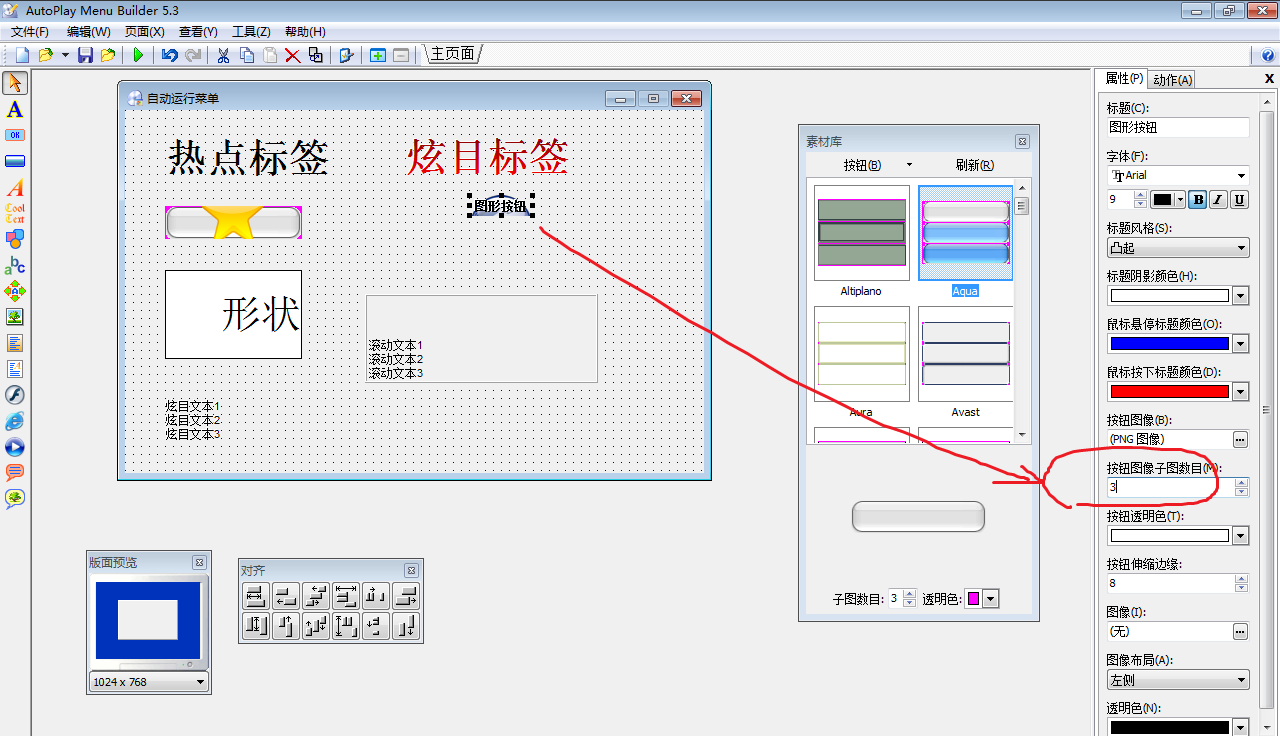
Task: Pick the blue graphic button tool
Action: click(15, 161)
